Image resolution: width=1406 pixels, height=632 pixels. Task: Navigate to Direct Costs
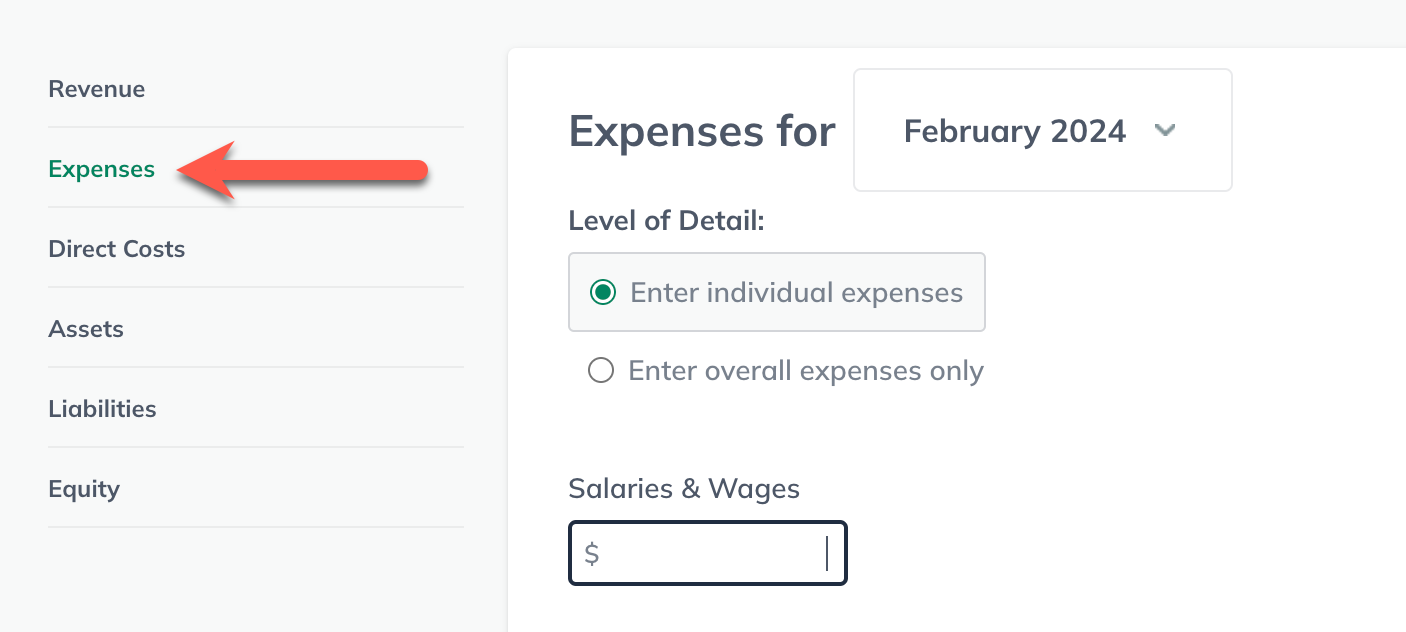click(x=116, y=248)
